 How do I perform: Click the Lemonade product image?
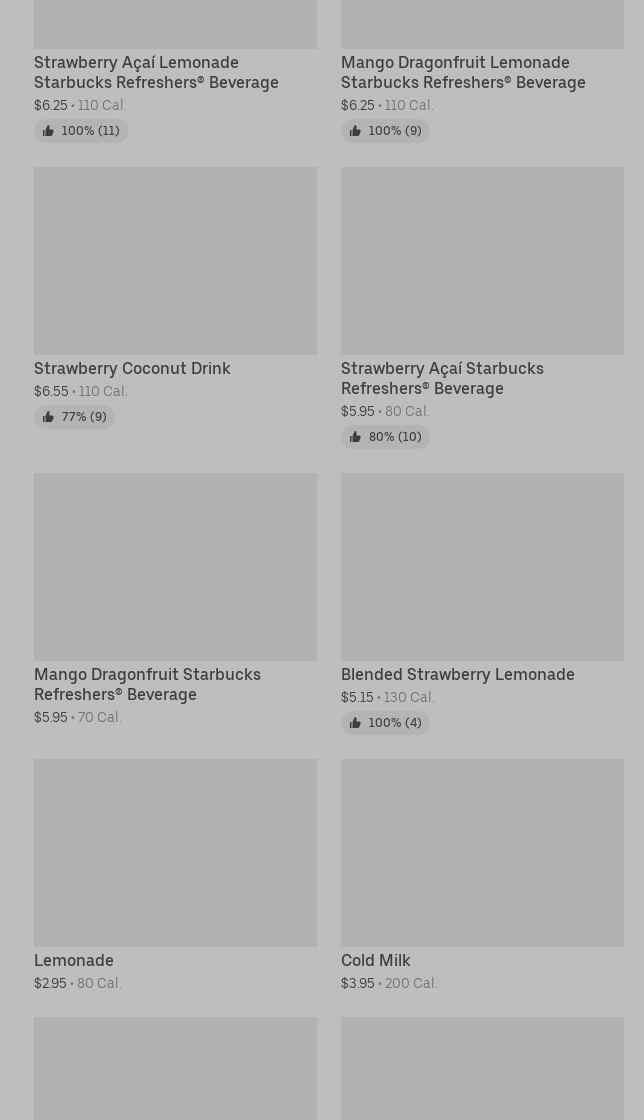click(x=175, y=852)
